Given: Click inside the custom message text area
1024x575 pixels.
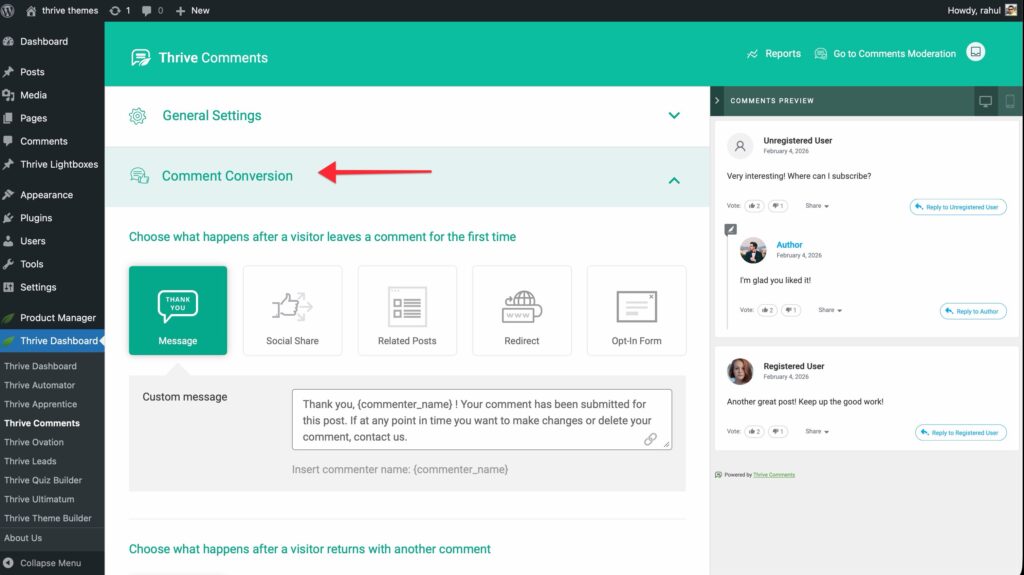Looking at the screenshot, I should (x=470, y=419).
